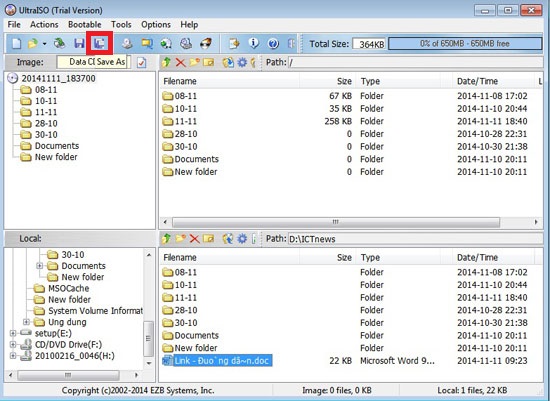Click the Local tree scroll down arrow
Screen dimensions: 550x401
pos(149,363)
